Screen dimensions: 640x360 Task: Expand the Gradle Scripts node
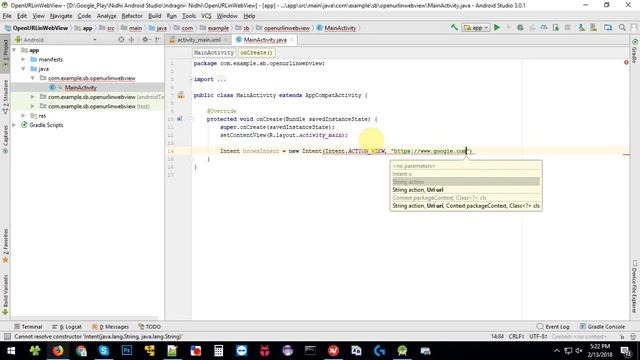[x=14, y=125]
